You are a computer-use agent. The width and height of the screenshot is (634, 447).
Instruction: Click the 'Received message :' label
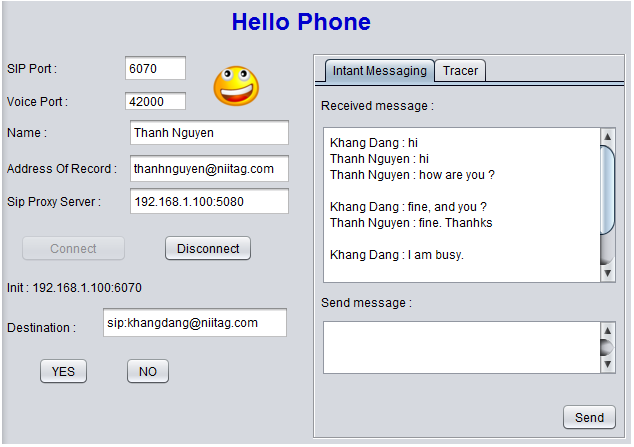[377, 106]
